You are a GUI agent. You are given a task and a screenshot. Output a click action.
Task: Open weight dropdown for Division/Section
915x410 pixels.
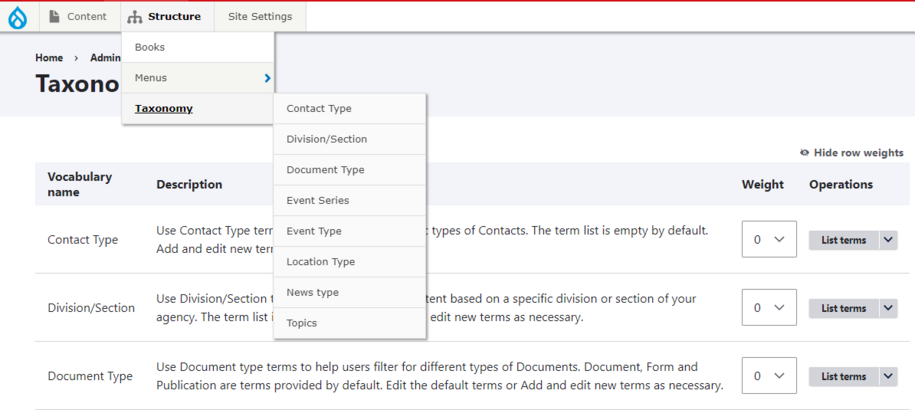click(768, 308)
